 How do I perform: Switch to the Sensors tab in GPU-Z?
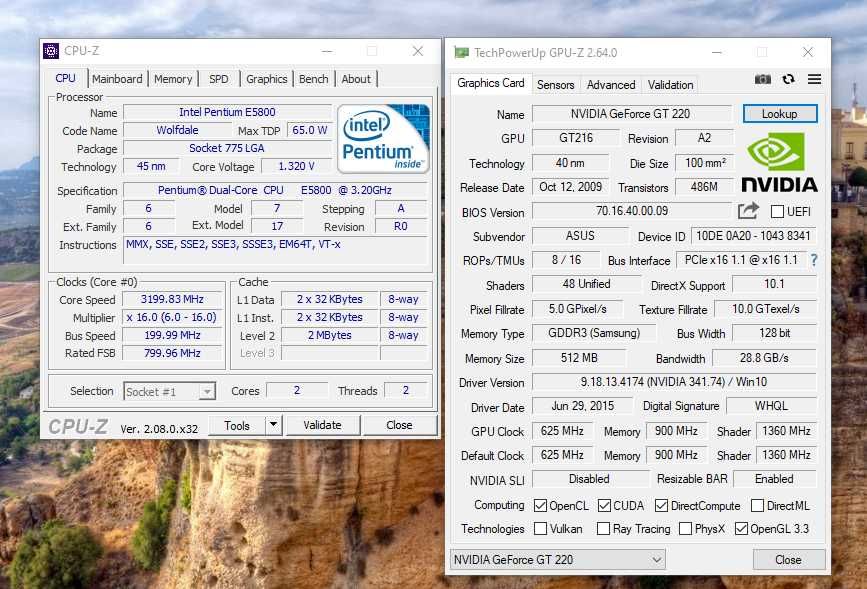click(555, 85)
